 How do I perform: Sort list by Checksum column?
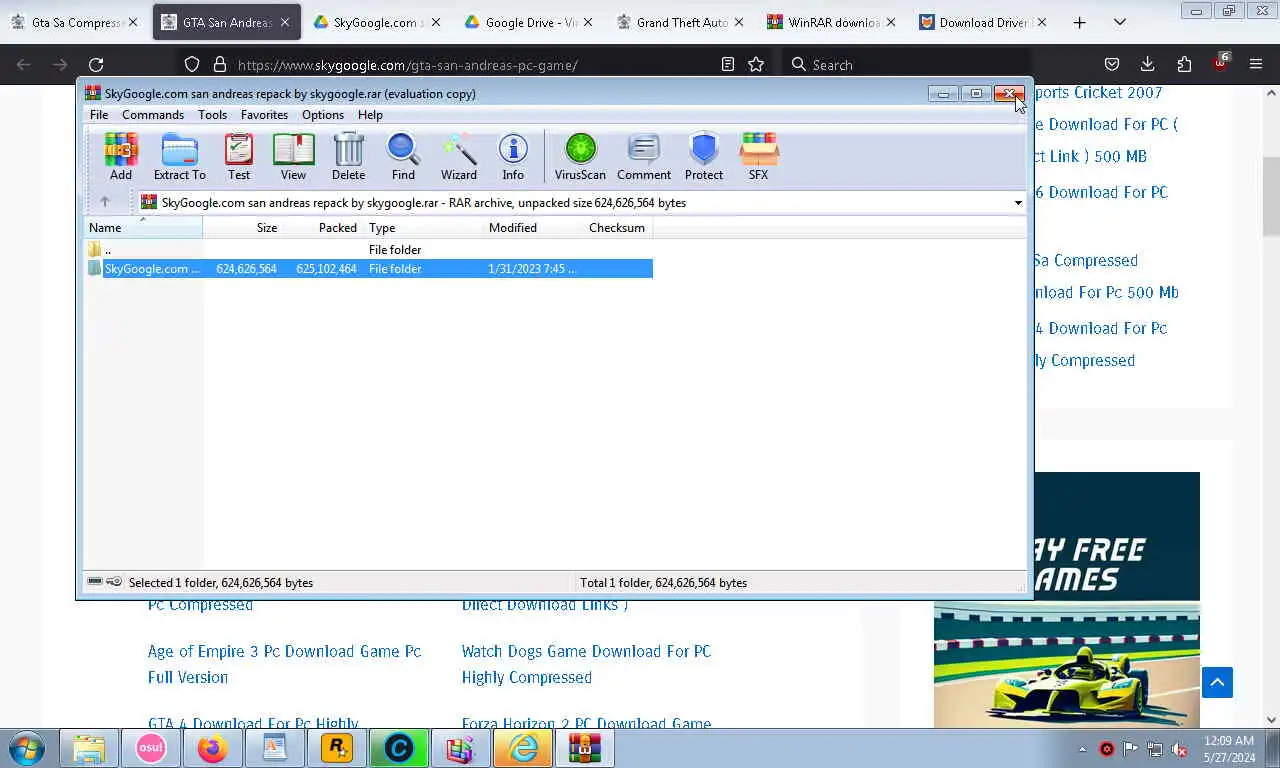tap(618, 228)
